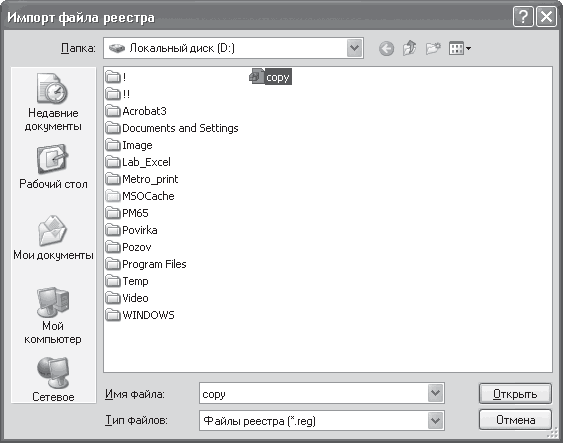
Task: Go up one folder level
Action: 409,48
